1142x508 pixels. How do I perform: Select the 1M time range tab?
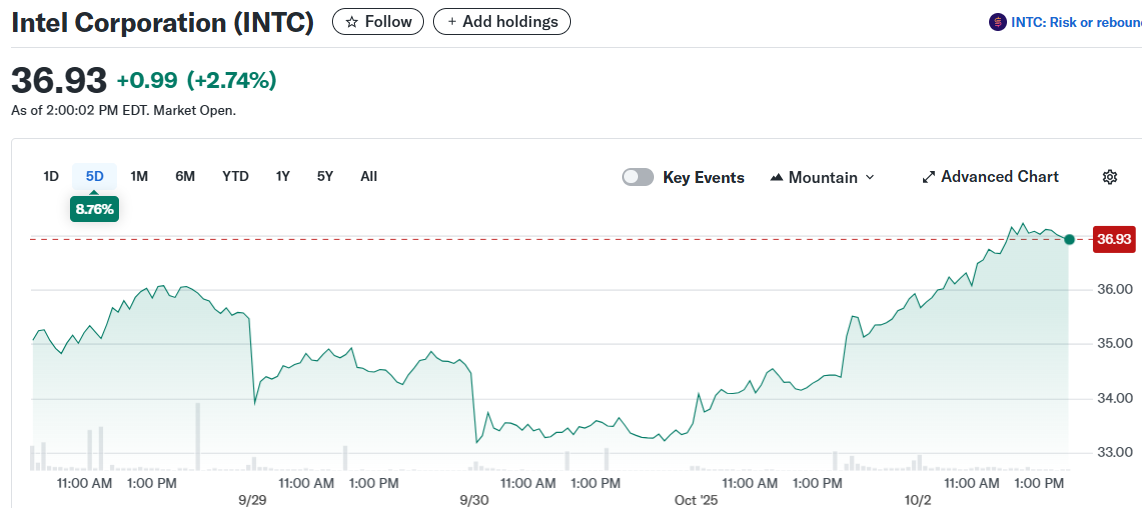[x=139, y=176]
